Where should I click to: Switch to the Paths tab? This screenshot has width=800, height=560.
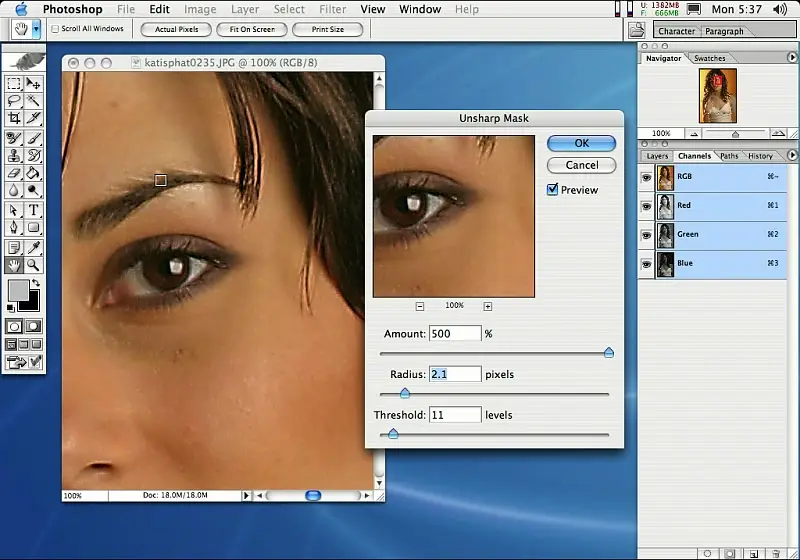click(x=729, y=156)
